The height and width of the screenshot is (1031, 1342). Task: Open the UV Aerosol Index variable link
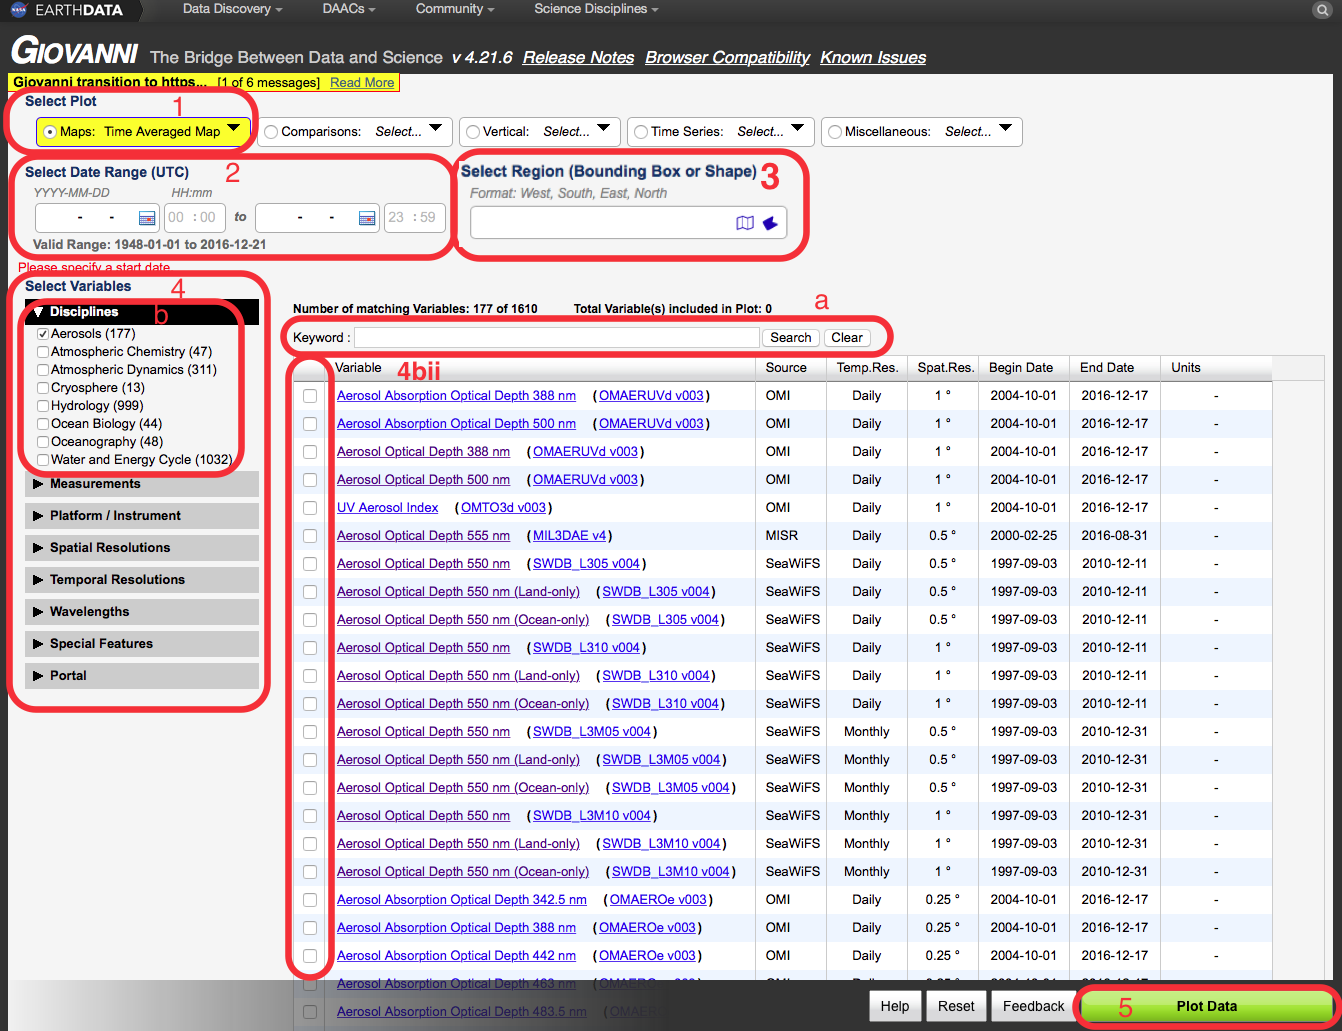[388, 508]
